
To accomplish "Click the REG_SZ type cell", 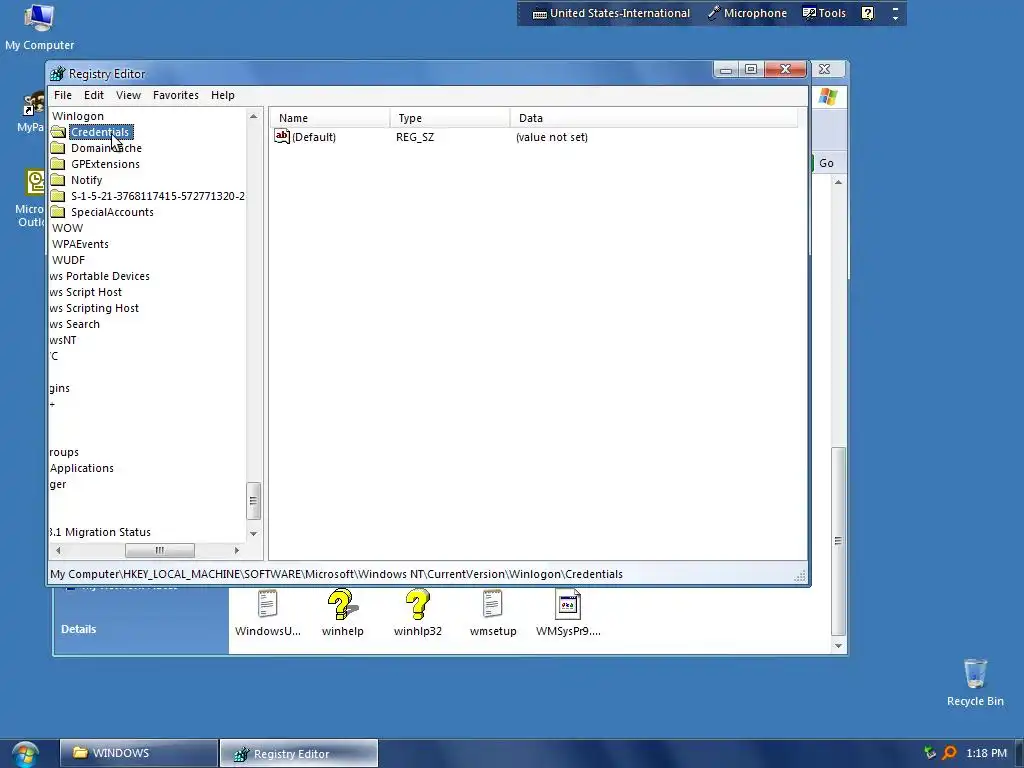I will [x=415, y=137].
